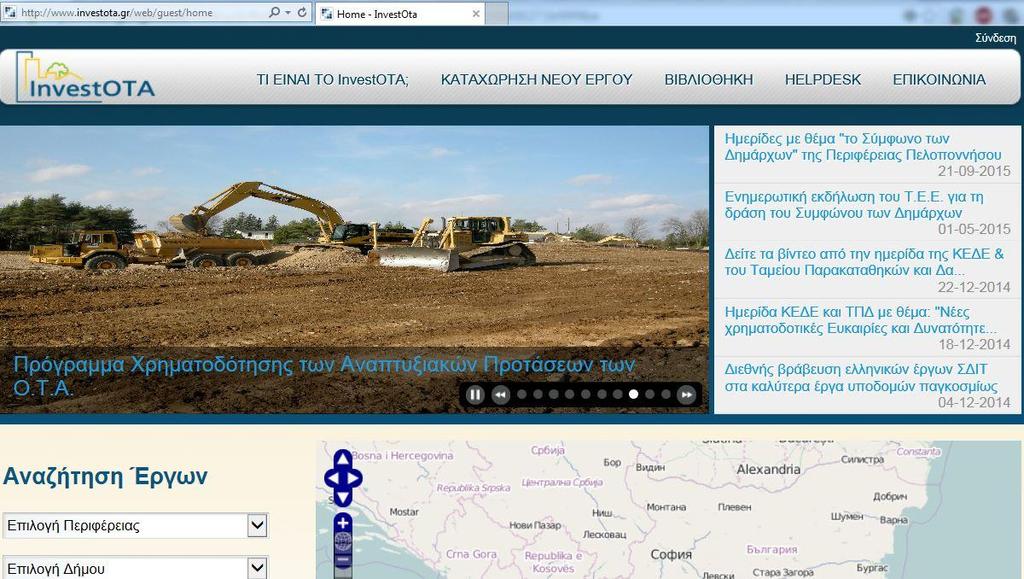Open the ΒΙΒΛΙΟΘΗΚΗ menu item
Screen dimensions: 1024x579
(x=709, y=80)
